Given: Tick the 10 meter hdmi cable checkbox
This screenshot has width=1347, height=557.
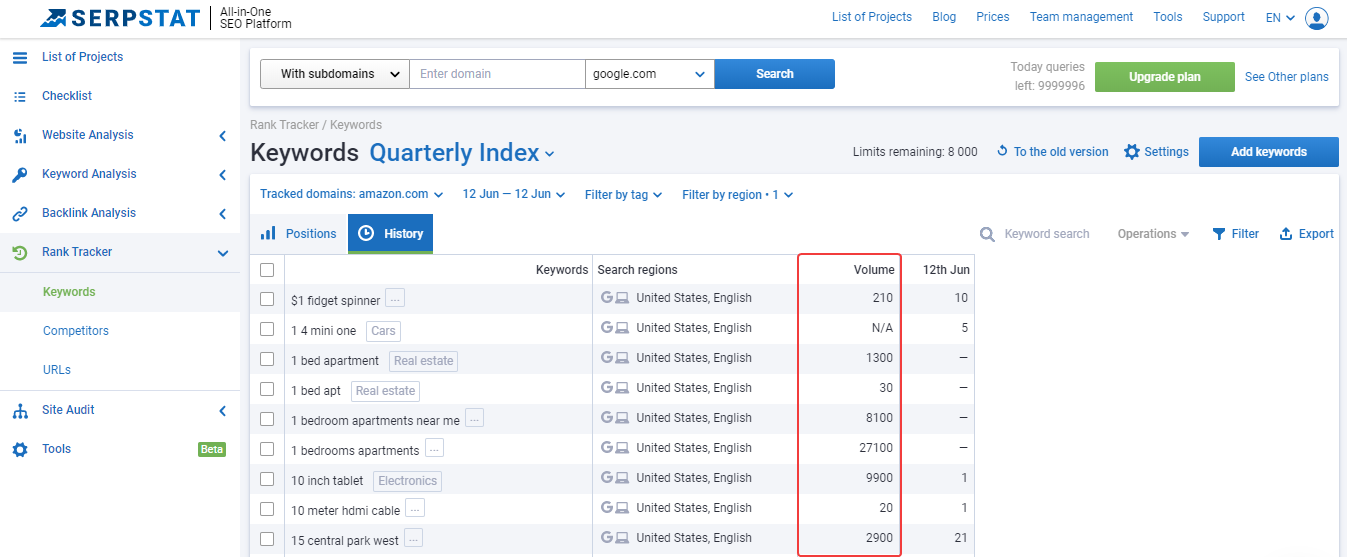Looking at the screenshot, I should pyautogui.click(x=267, y=509).
